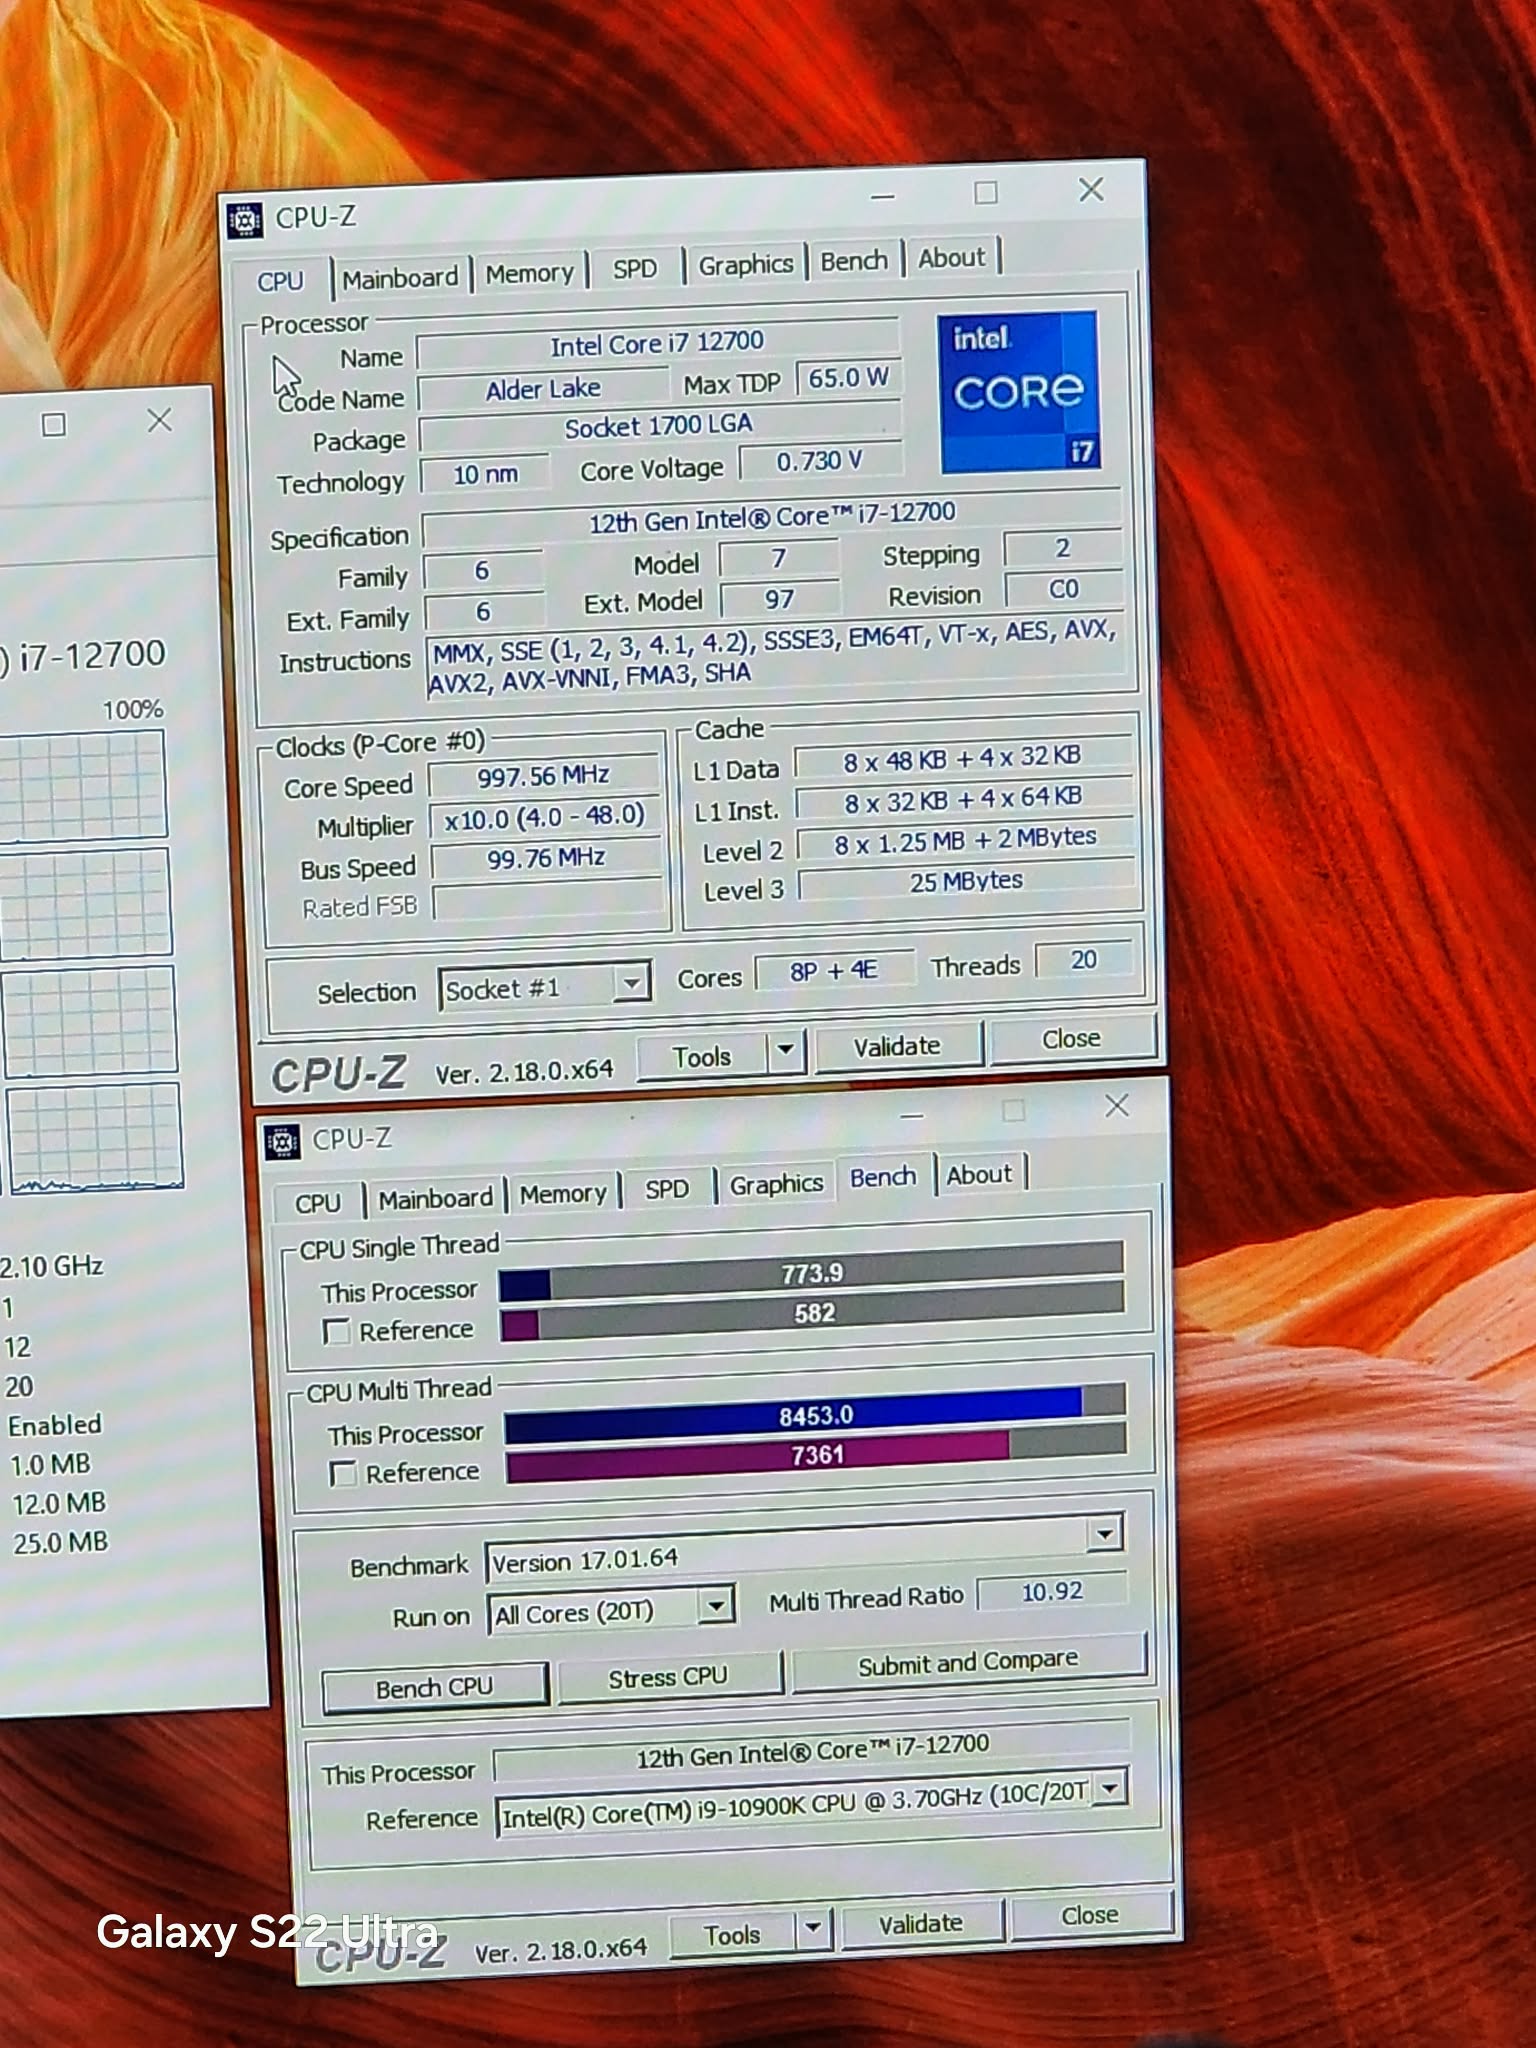Close the lower CPU-Z Bench window

[1117, 1106]
